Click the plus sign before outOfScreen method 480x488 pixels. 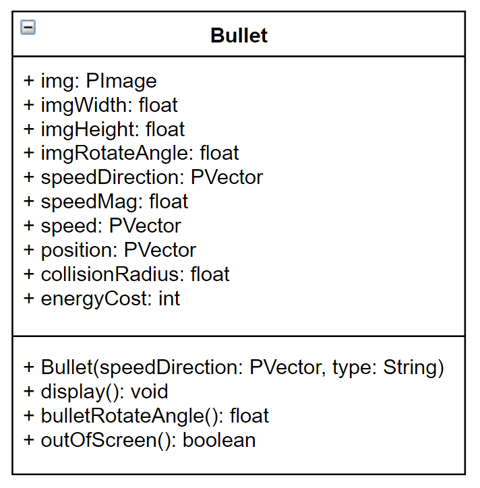[x=29, y=440]
